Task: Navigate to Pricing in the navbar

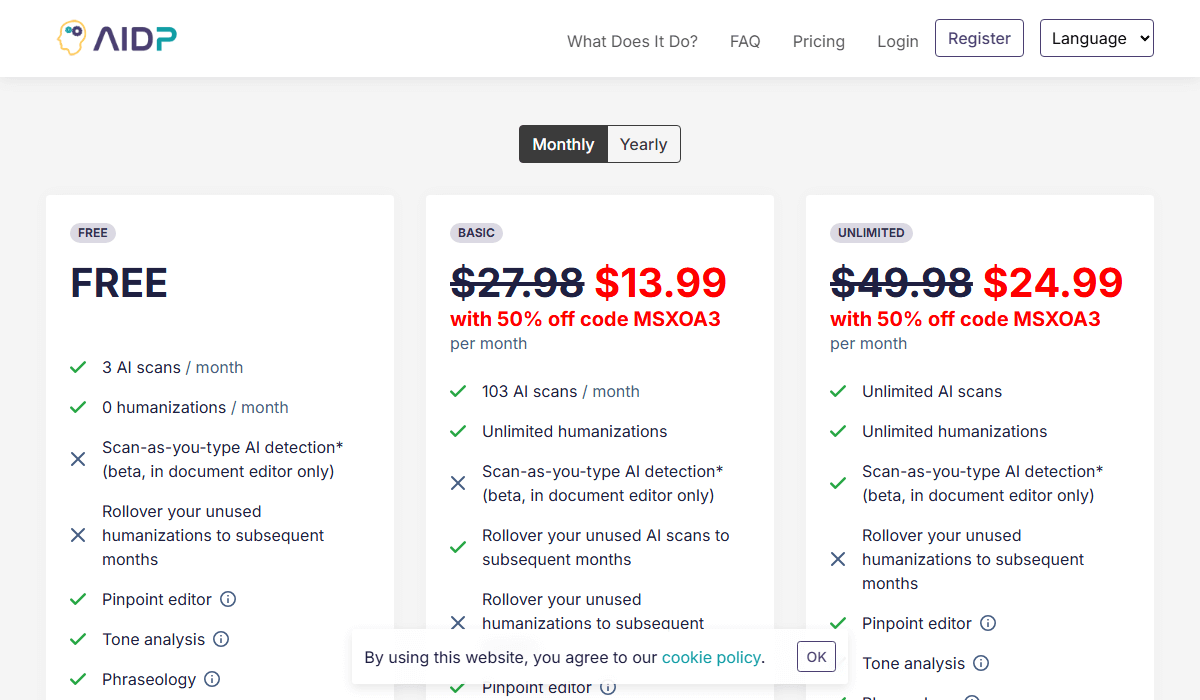Action: (x=818, y=41)
